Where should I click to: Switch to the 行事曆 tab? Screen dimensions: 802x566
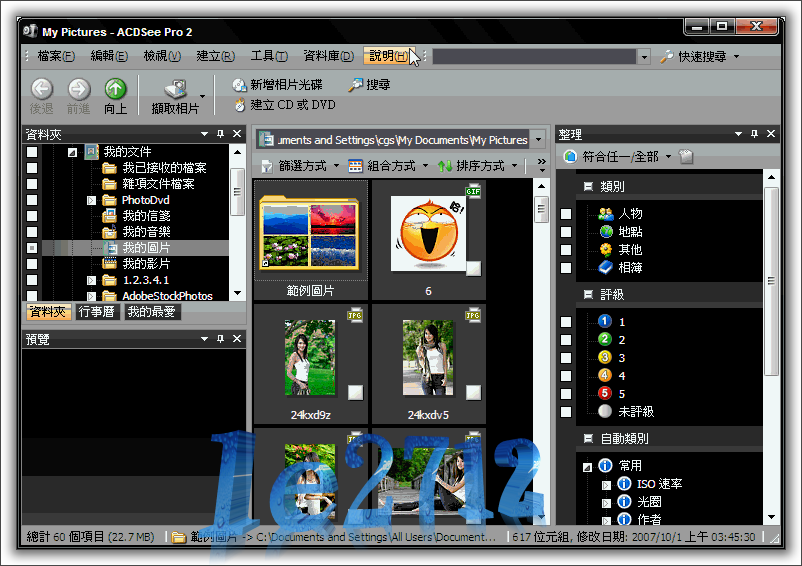[x=97, y=312]
